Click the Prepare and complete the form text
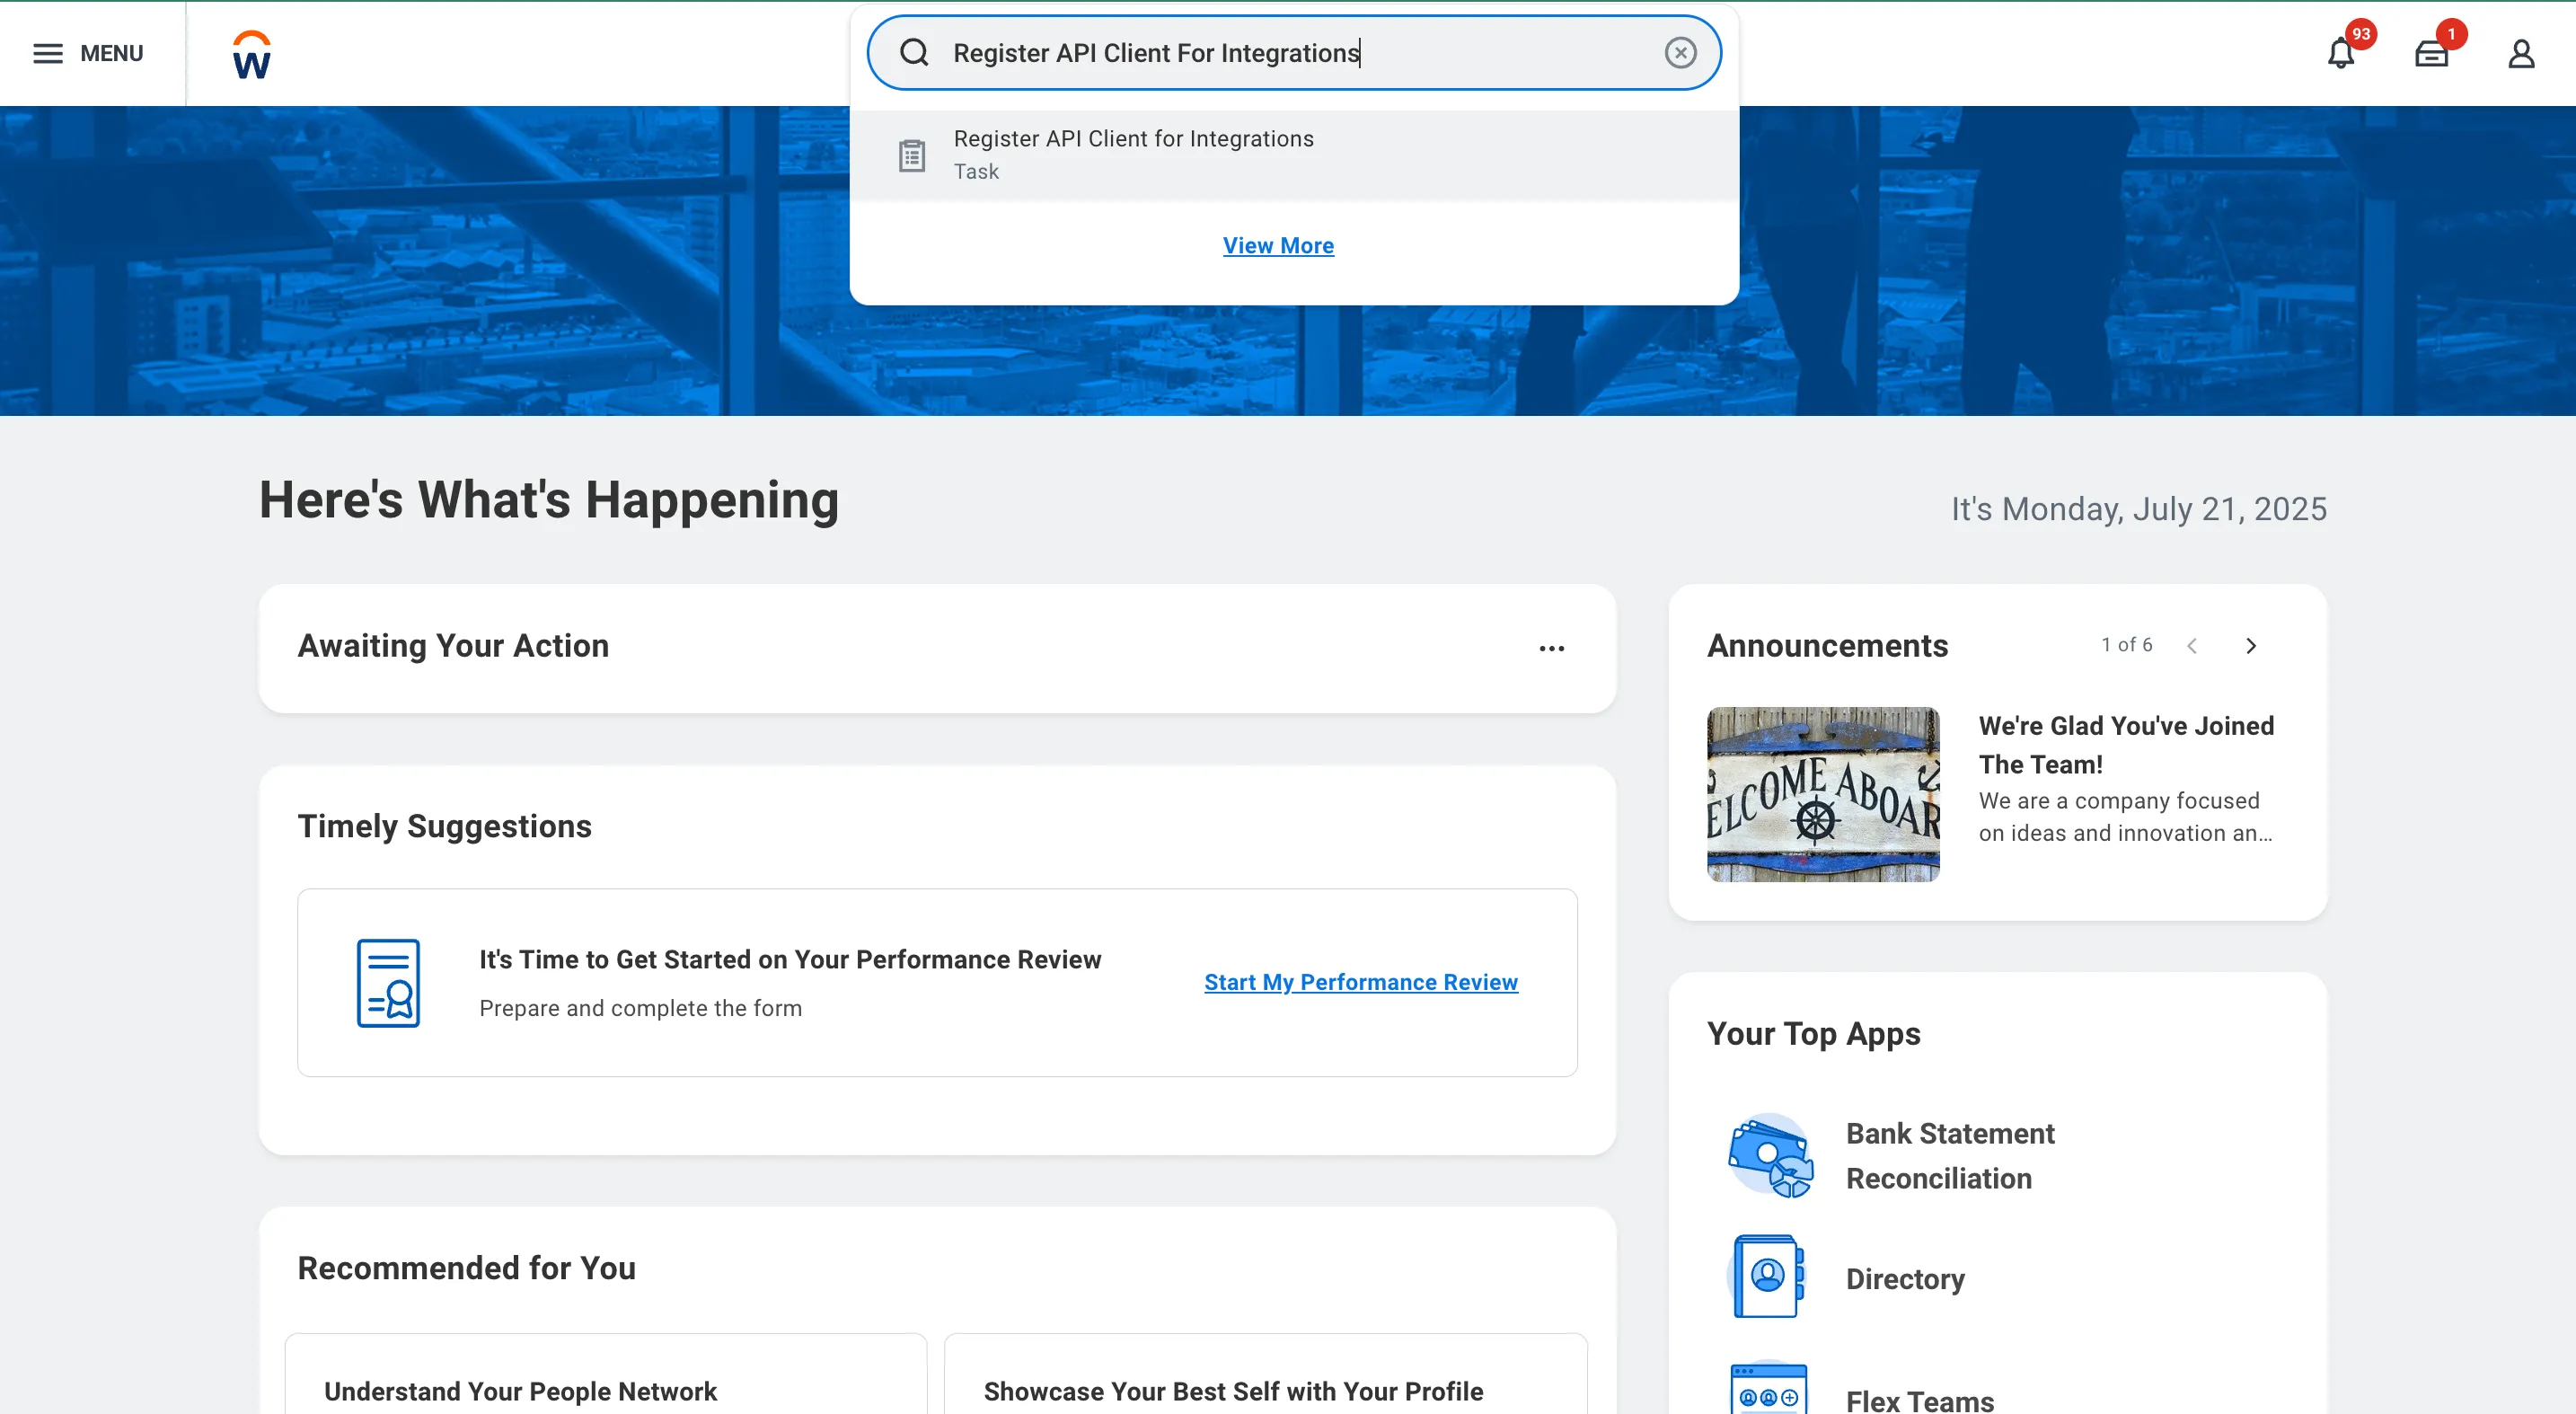Image resolution: width=2576 pixels, height=1414 pixels. pos(640,1008)
